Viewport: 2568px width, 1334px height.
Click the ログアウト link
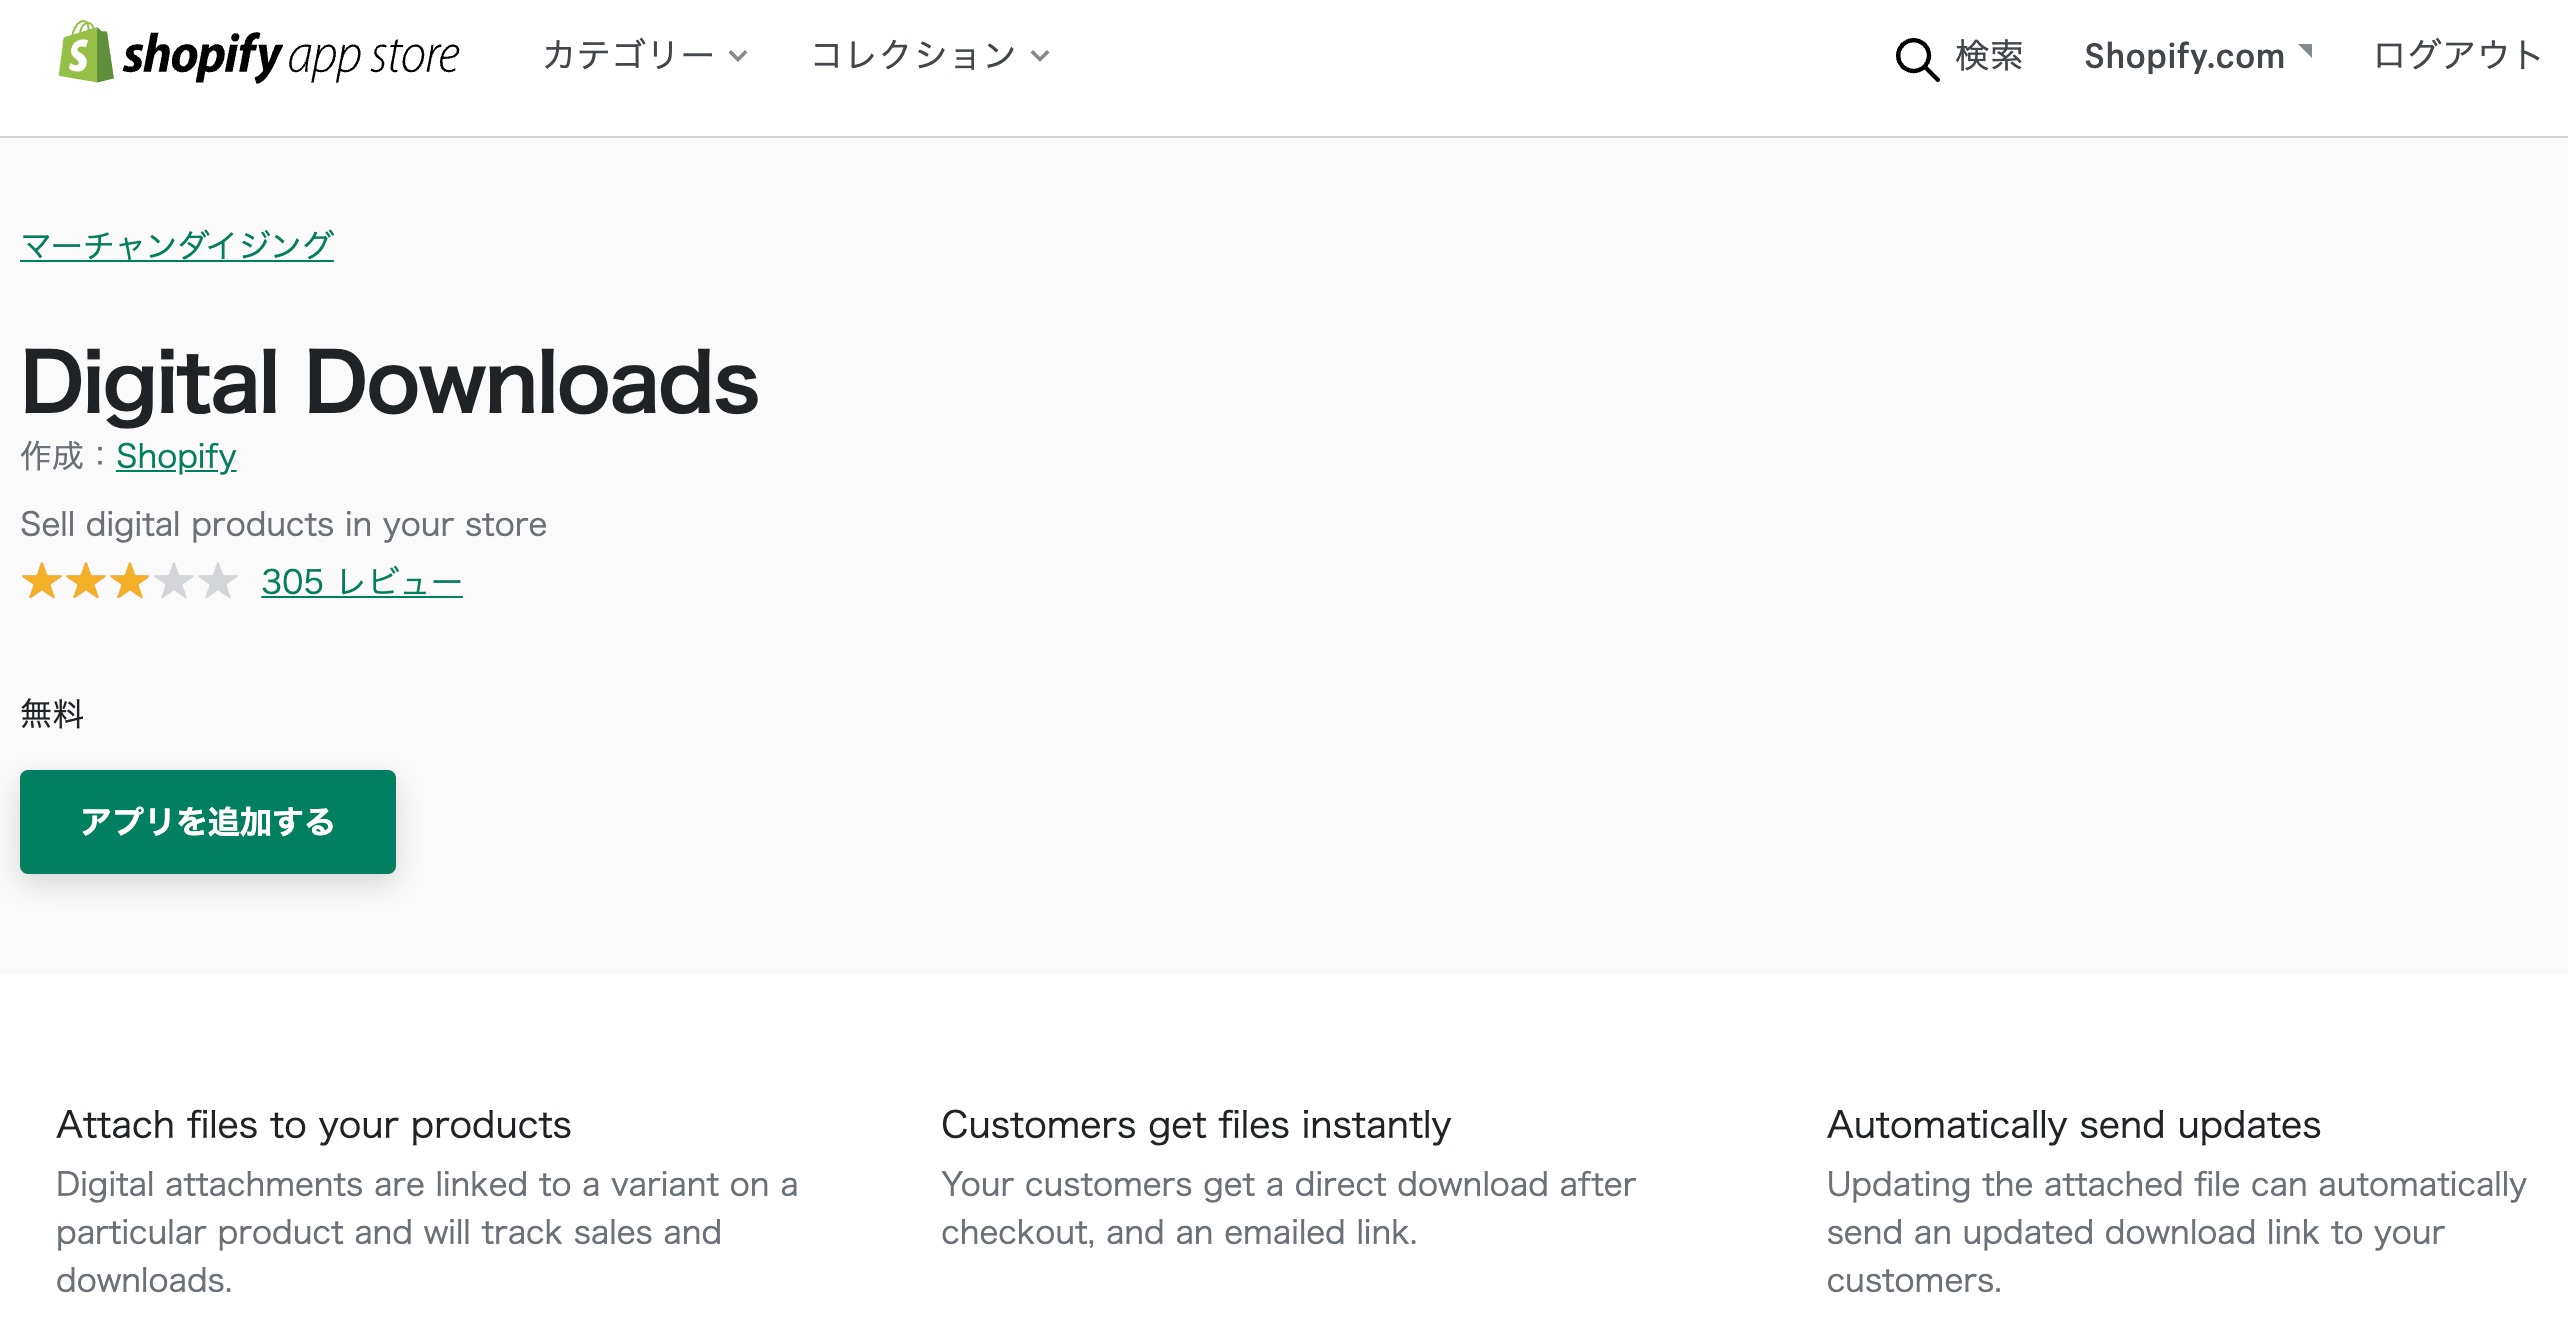tap(2457, 55)
